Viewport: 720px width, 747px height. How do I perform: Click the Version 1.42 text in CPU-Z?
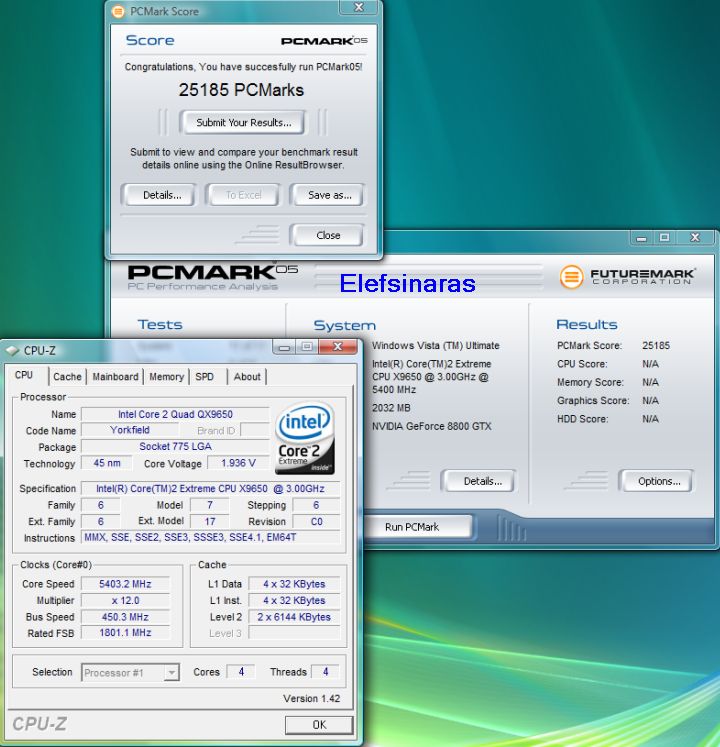(x=312, y=698)
